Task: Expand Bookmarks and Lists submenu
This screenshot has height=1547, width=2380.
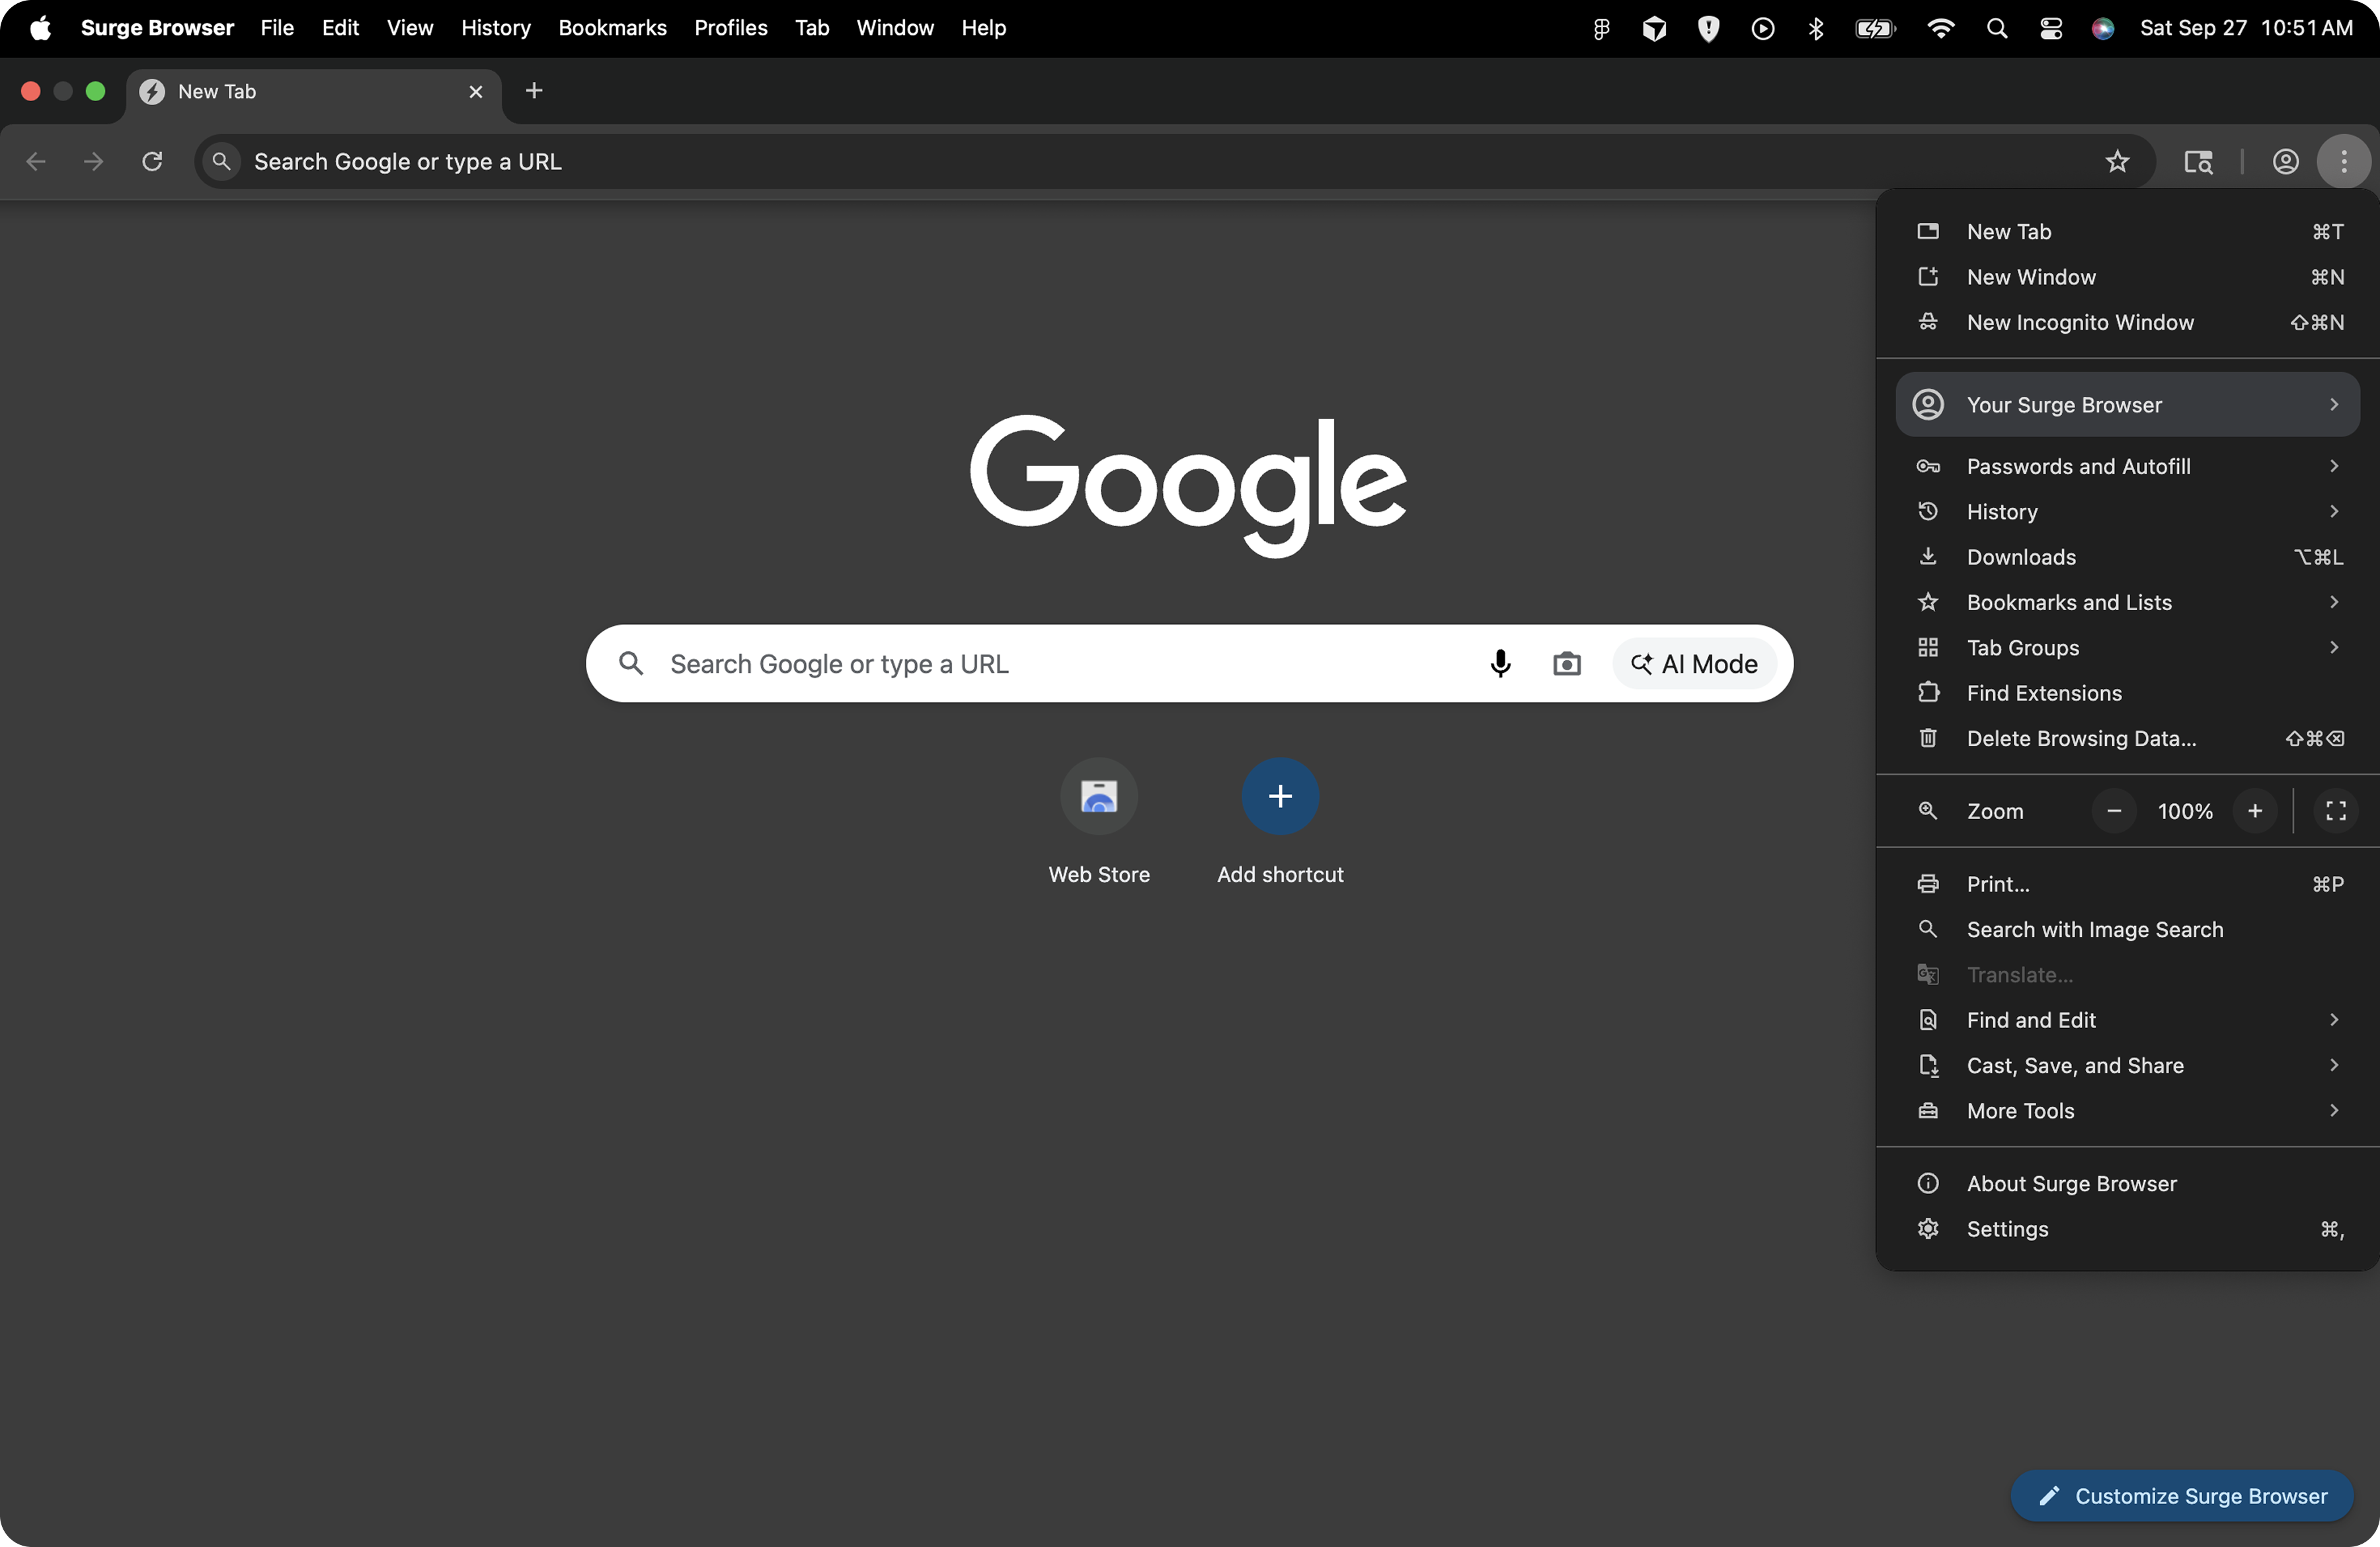Action: click(x=2127, y=602)
